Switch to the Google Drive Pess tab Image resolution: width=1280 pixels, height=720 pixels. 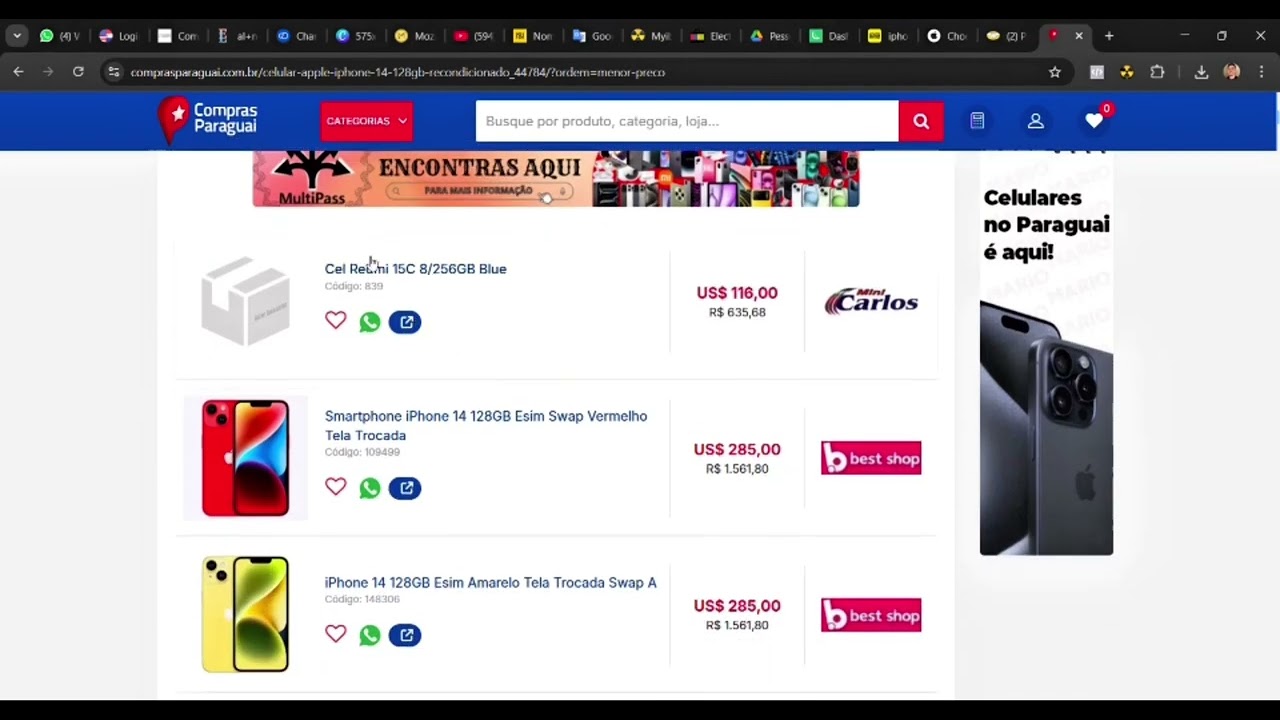coord(770,36)
